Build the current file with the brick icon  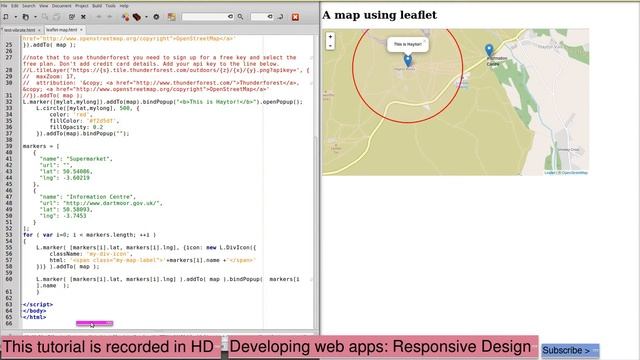(x=137, y=17)
